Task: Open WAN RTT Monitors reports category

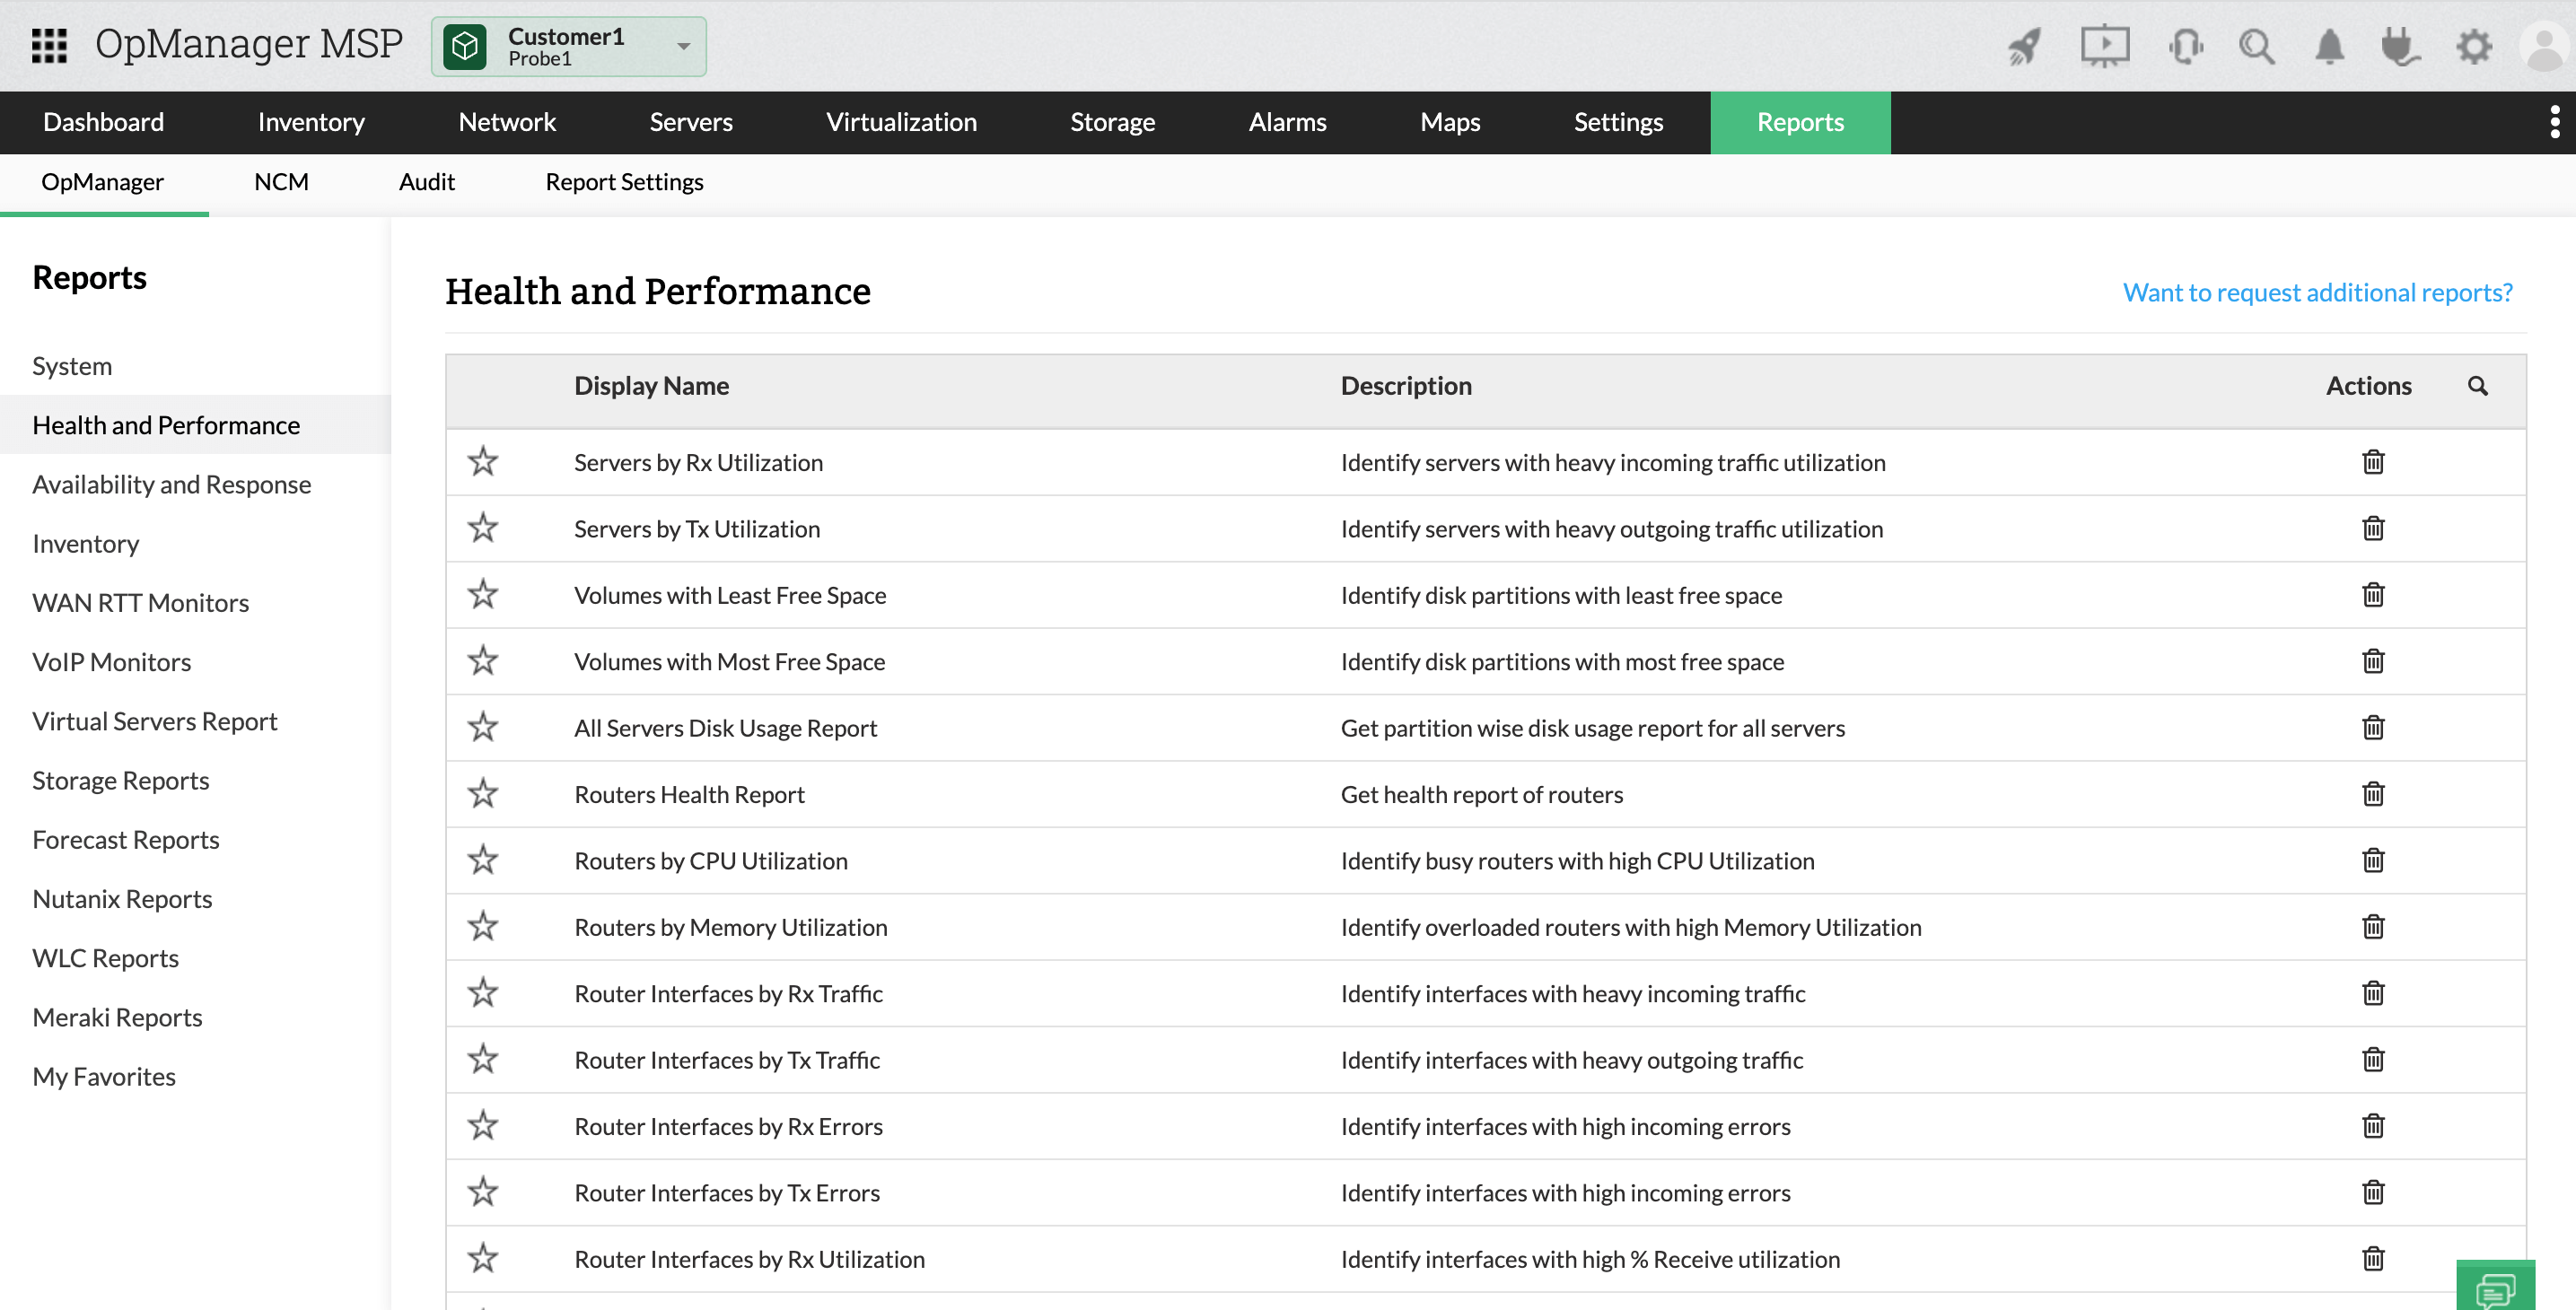Action: pos(141,603)
